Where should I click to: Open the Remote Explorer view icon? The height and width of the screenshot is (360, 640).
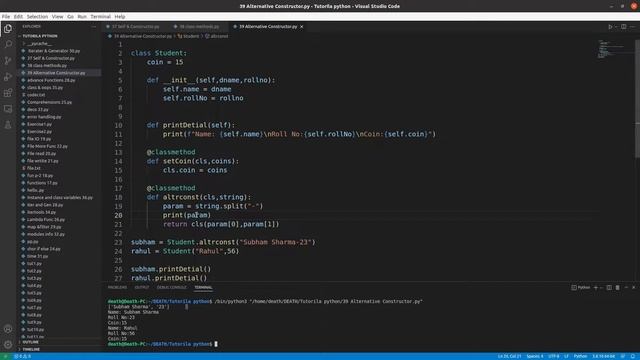coord(8,109)
